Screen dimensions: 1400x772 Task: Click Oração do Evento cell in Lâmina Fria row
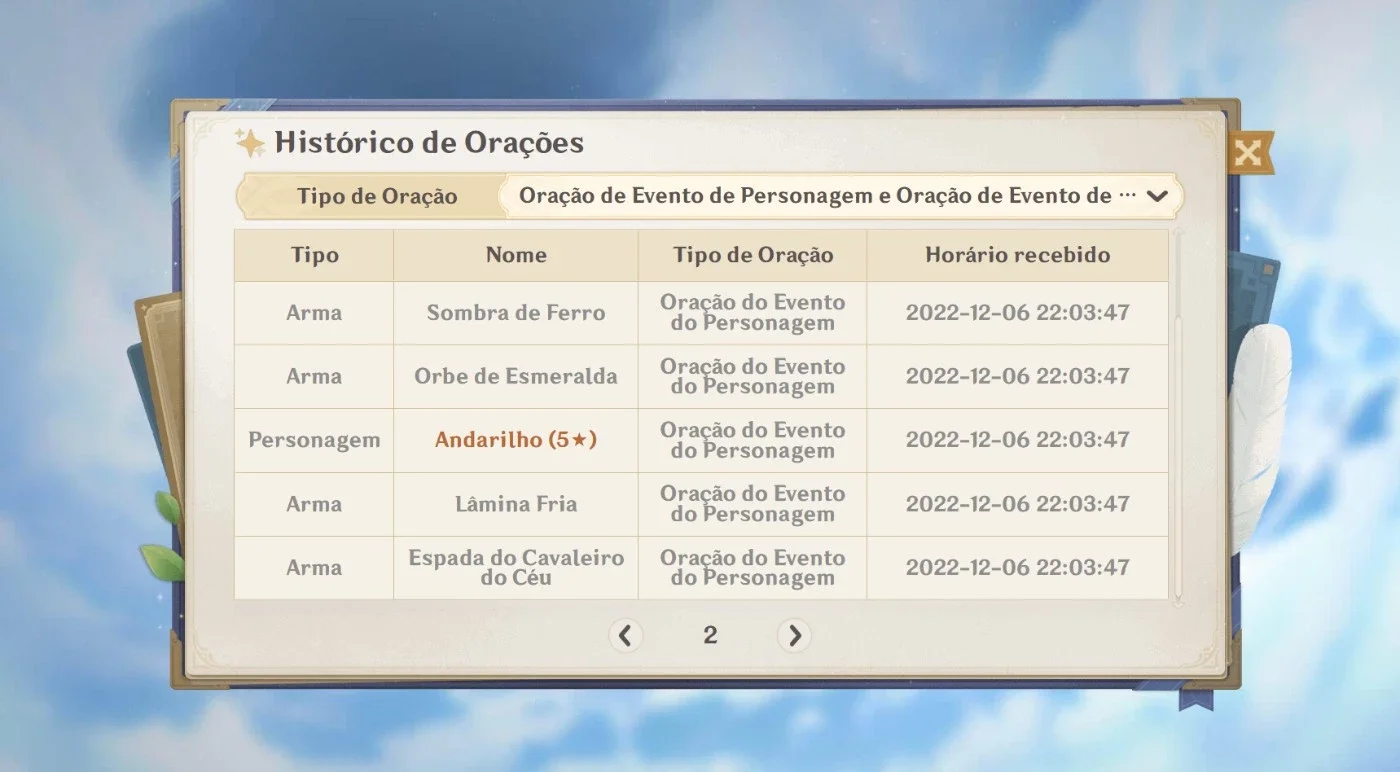tap(753, 504)
